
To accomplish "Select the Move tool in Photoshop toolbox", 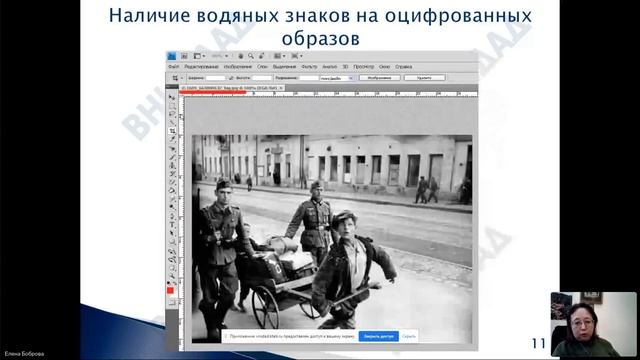I will tap(172, 97).
